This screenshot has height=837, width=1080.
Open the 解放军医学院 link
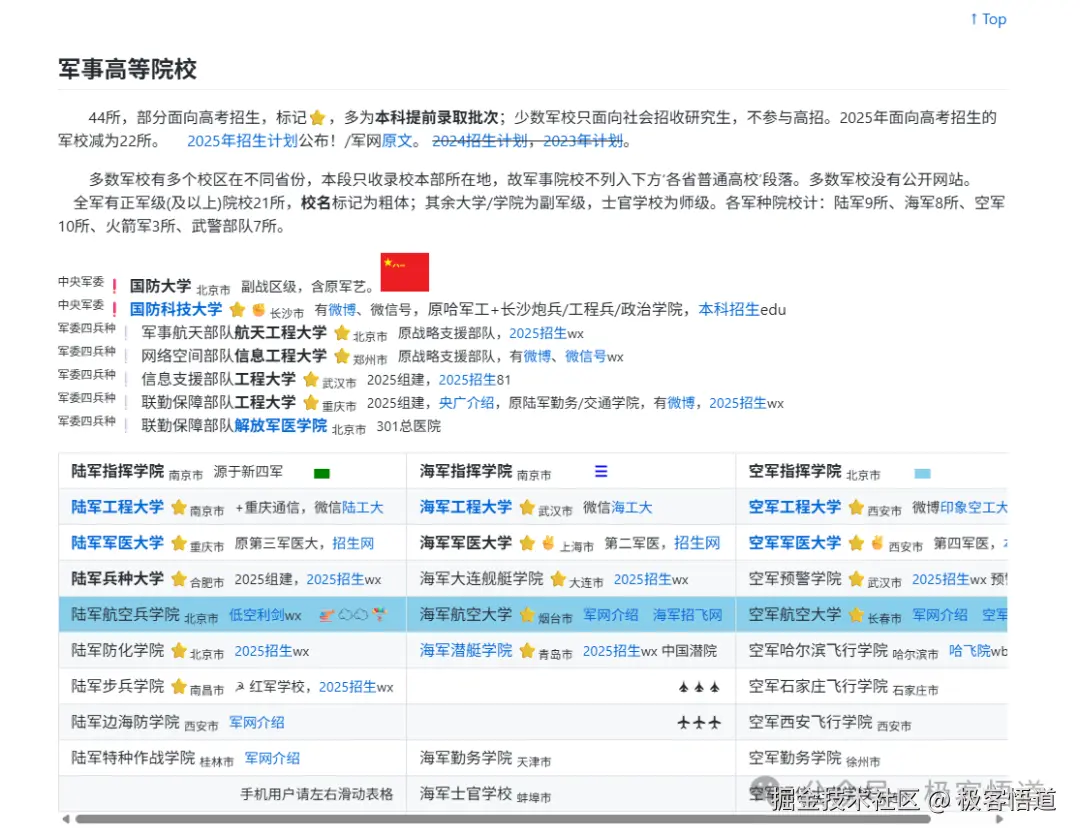click(x=280, y=426)
